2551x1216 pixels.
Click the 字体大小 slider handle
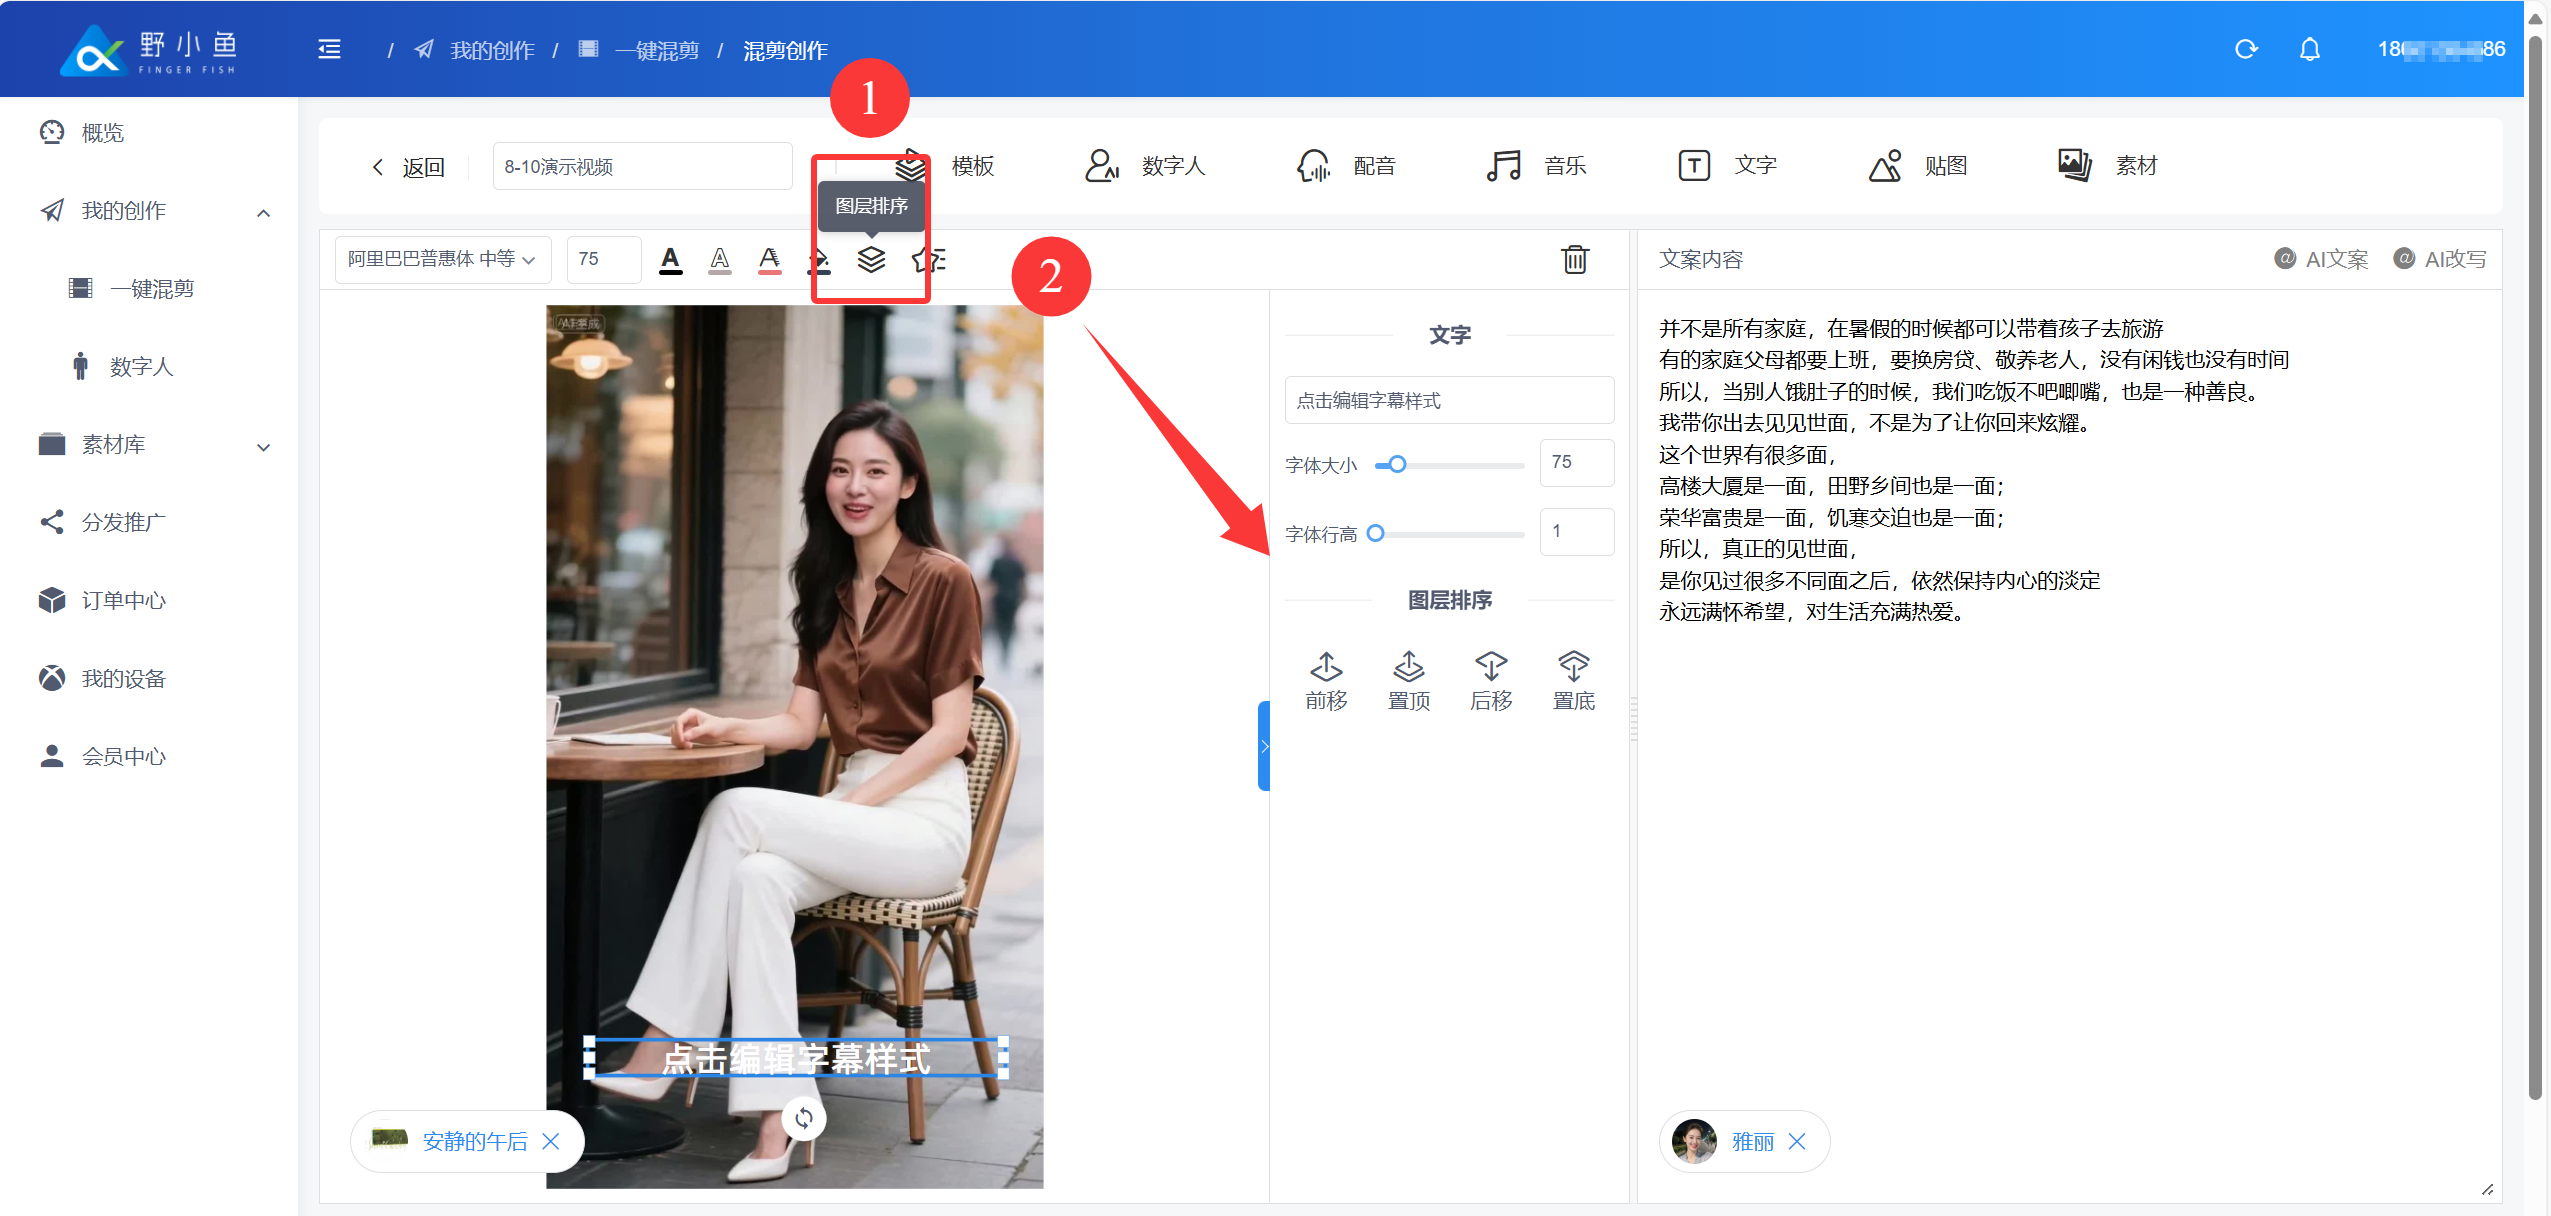[1397, 464]
